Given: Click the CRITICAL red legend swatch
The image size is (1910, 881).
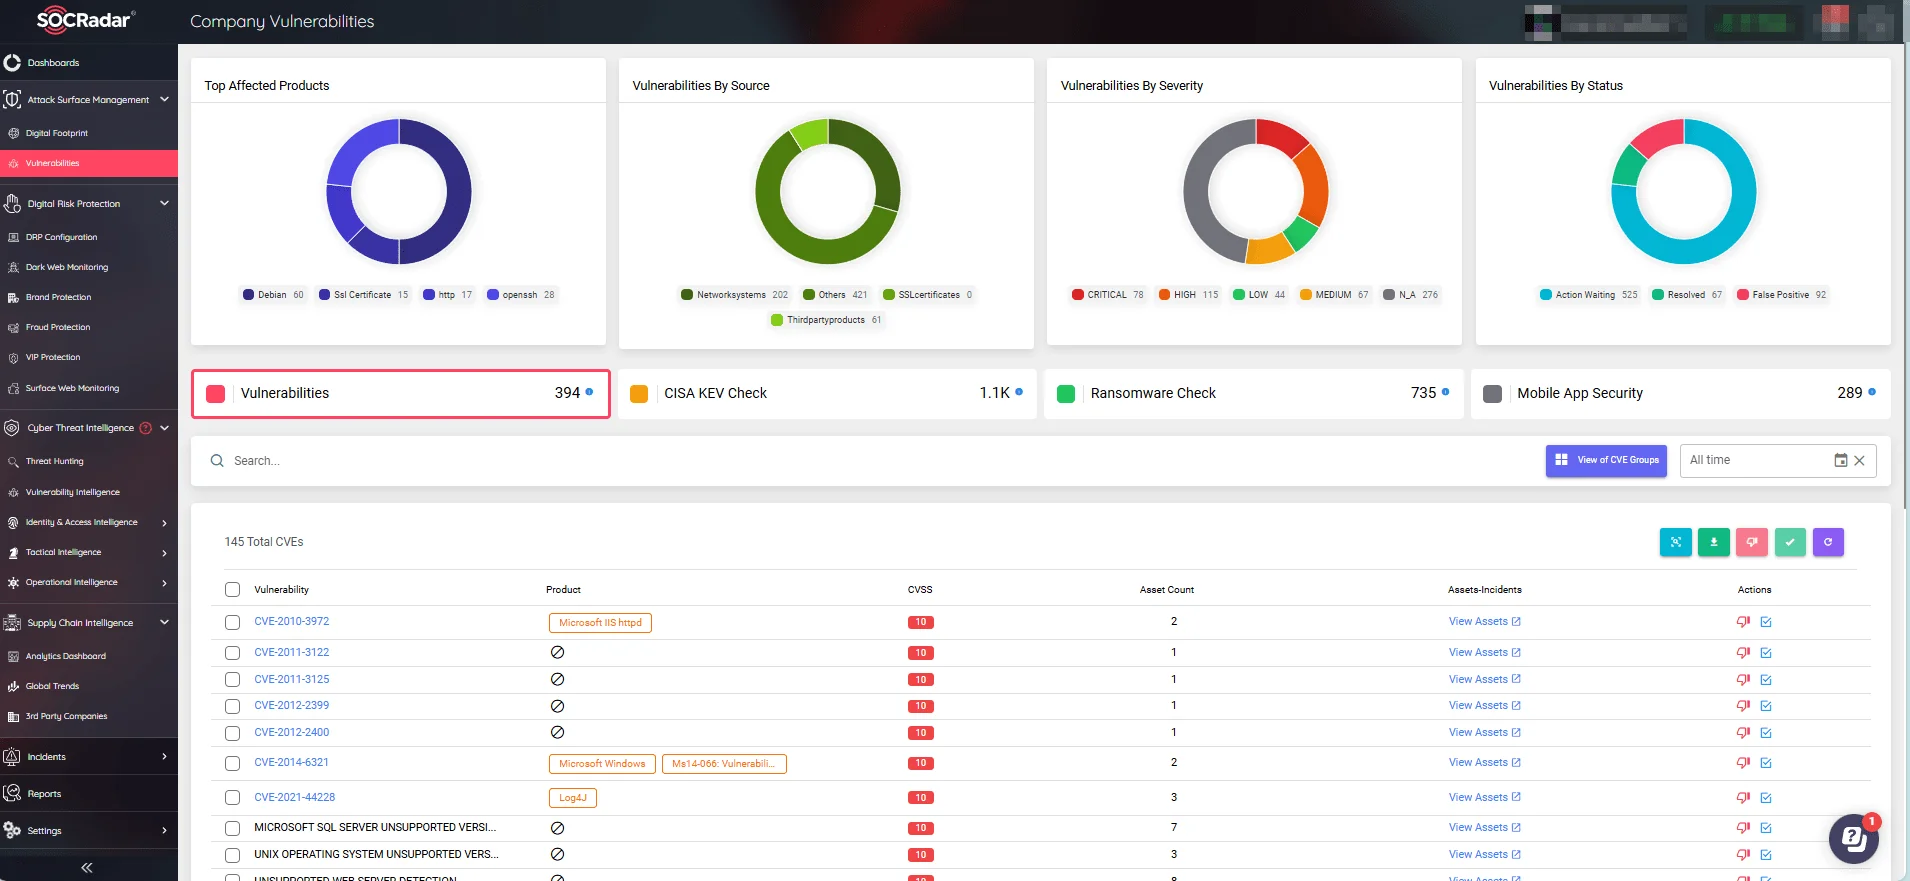Looking at the screenshot, I should 1078,295.
